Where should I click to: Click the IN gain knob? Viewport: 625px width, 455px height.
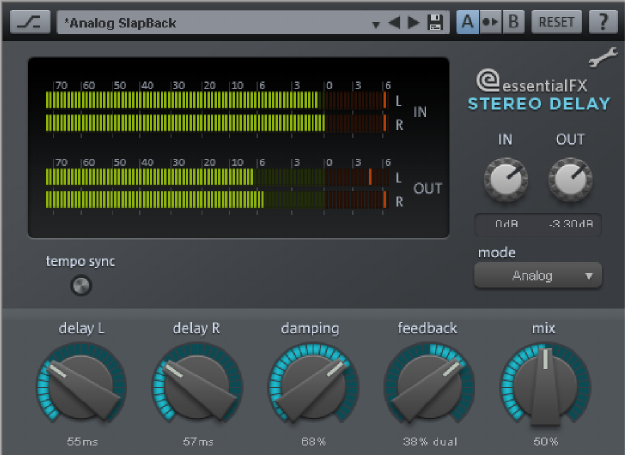coord(505,179)
